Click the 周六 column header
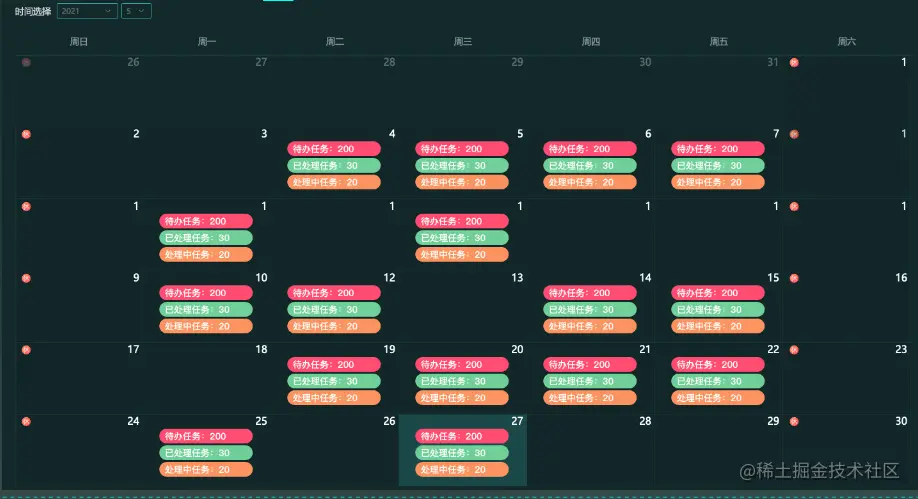This screenshot has width=918, height=499. tap(847, 42)
